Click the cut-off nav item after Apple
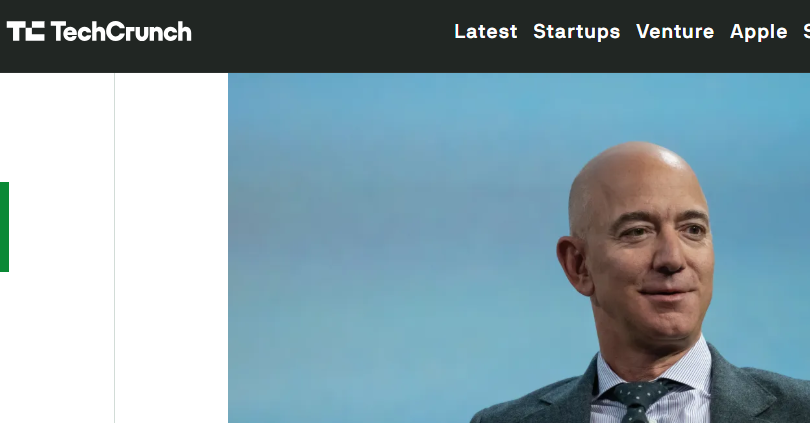 [x=806, y=32]
